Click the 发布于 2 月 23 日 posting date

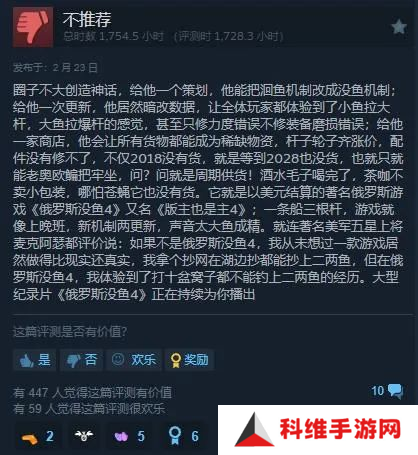point(55,68)
